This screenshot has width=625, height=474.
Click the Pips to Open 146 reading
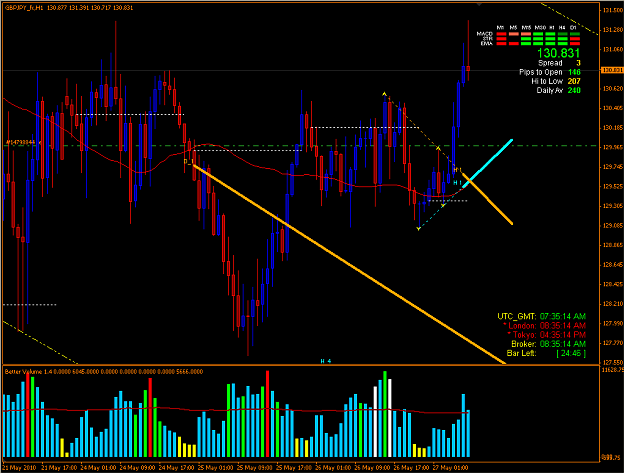[x=550, y=72]
